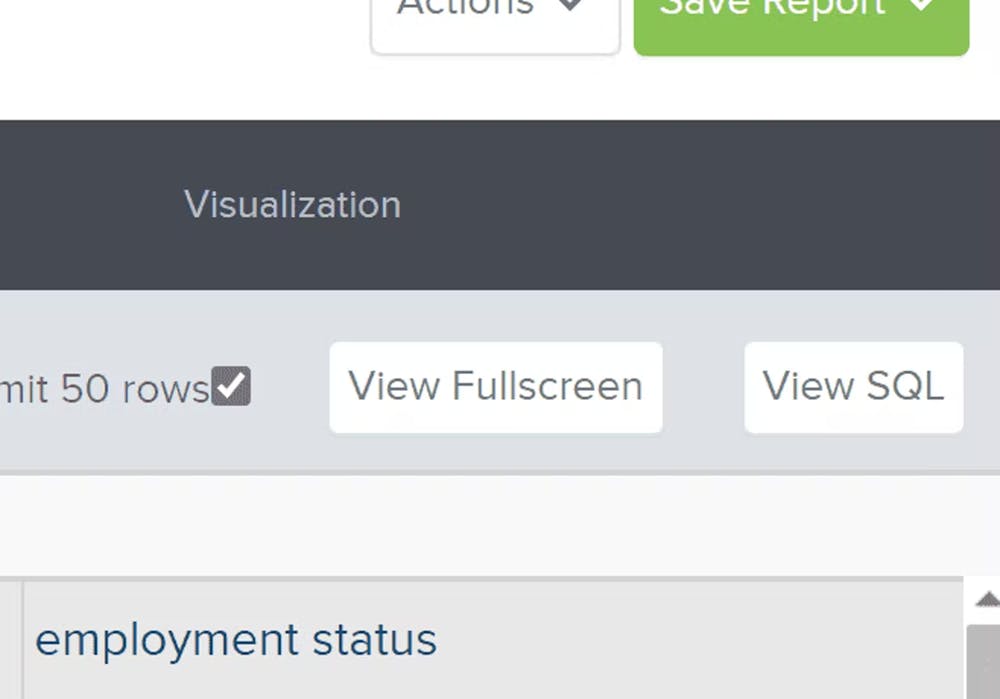Click the View Fullscreen button
1000x699 pixels.
click(495, 387)
